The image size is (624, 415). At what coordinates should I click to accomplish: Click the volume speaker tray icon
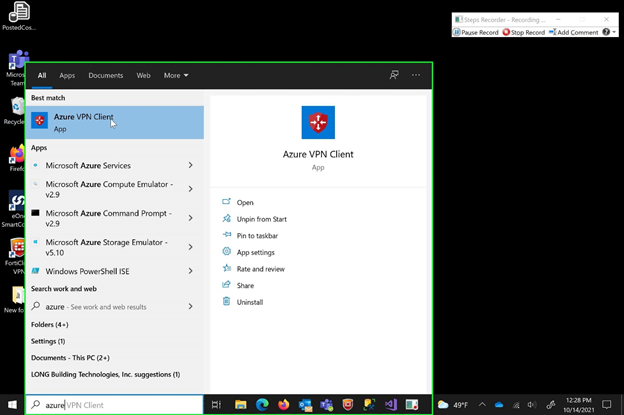pyautogui.click(x=532, y=405)
